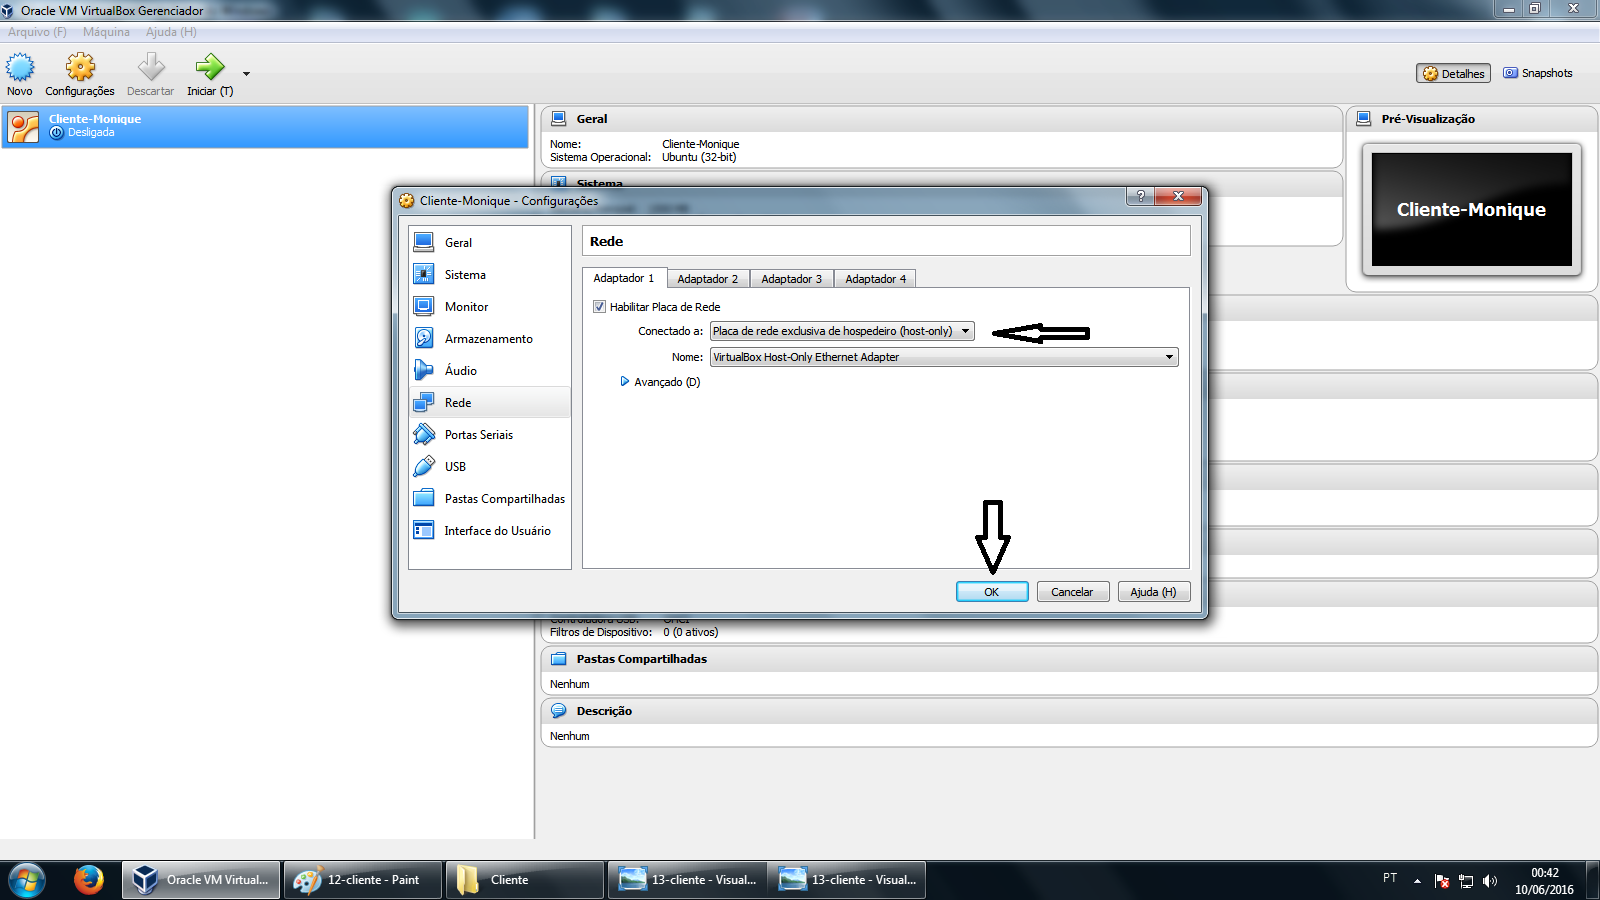Switch to first 13-cliente Visual taskbar item
The width and height of the screenshot is (1600, 900).
click(686, 880)
